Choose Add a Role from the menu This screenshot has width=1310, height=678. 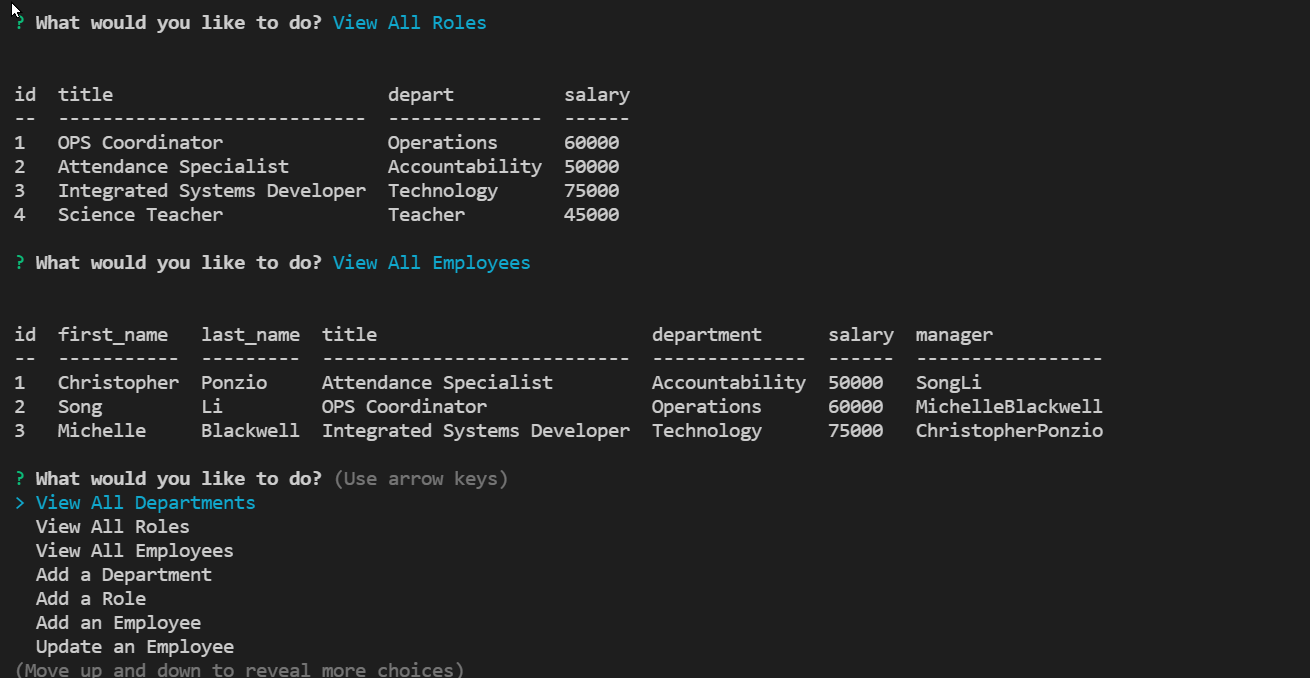(x=90, y=598)
